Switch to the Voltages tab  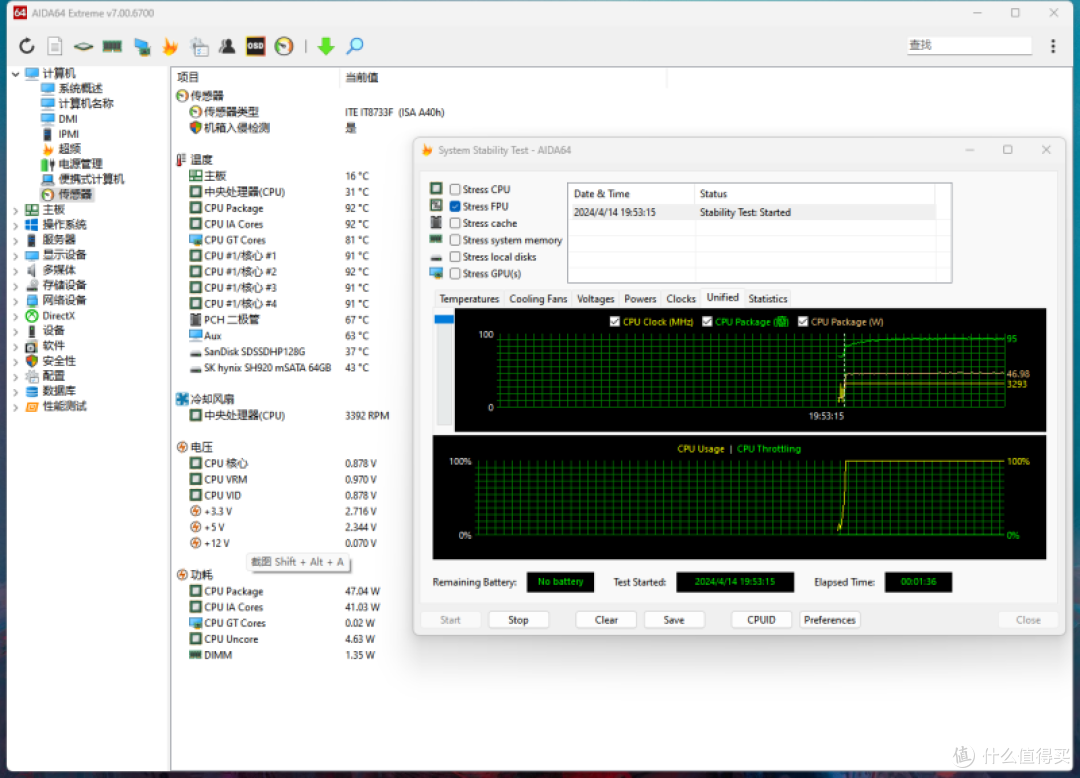(595, 299)
